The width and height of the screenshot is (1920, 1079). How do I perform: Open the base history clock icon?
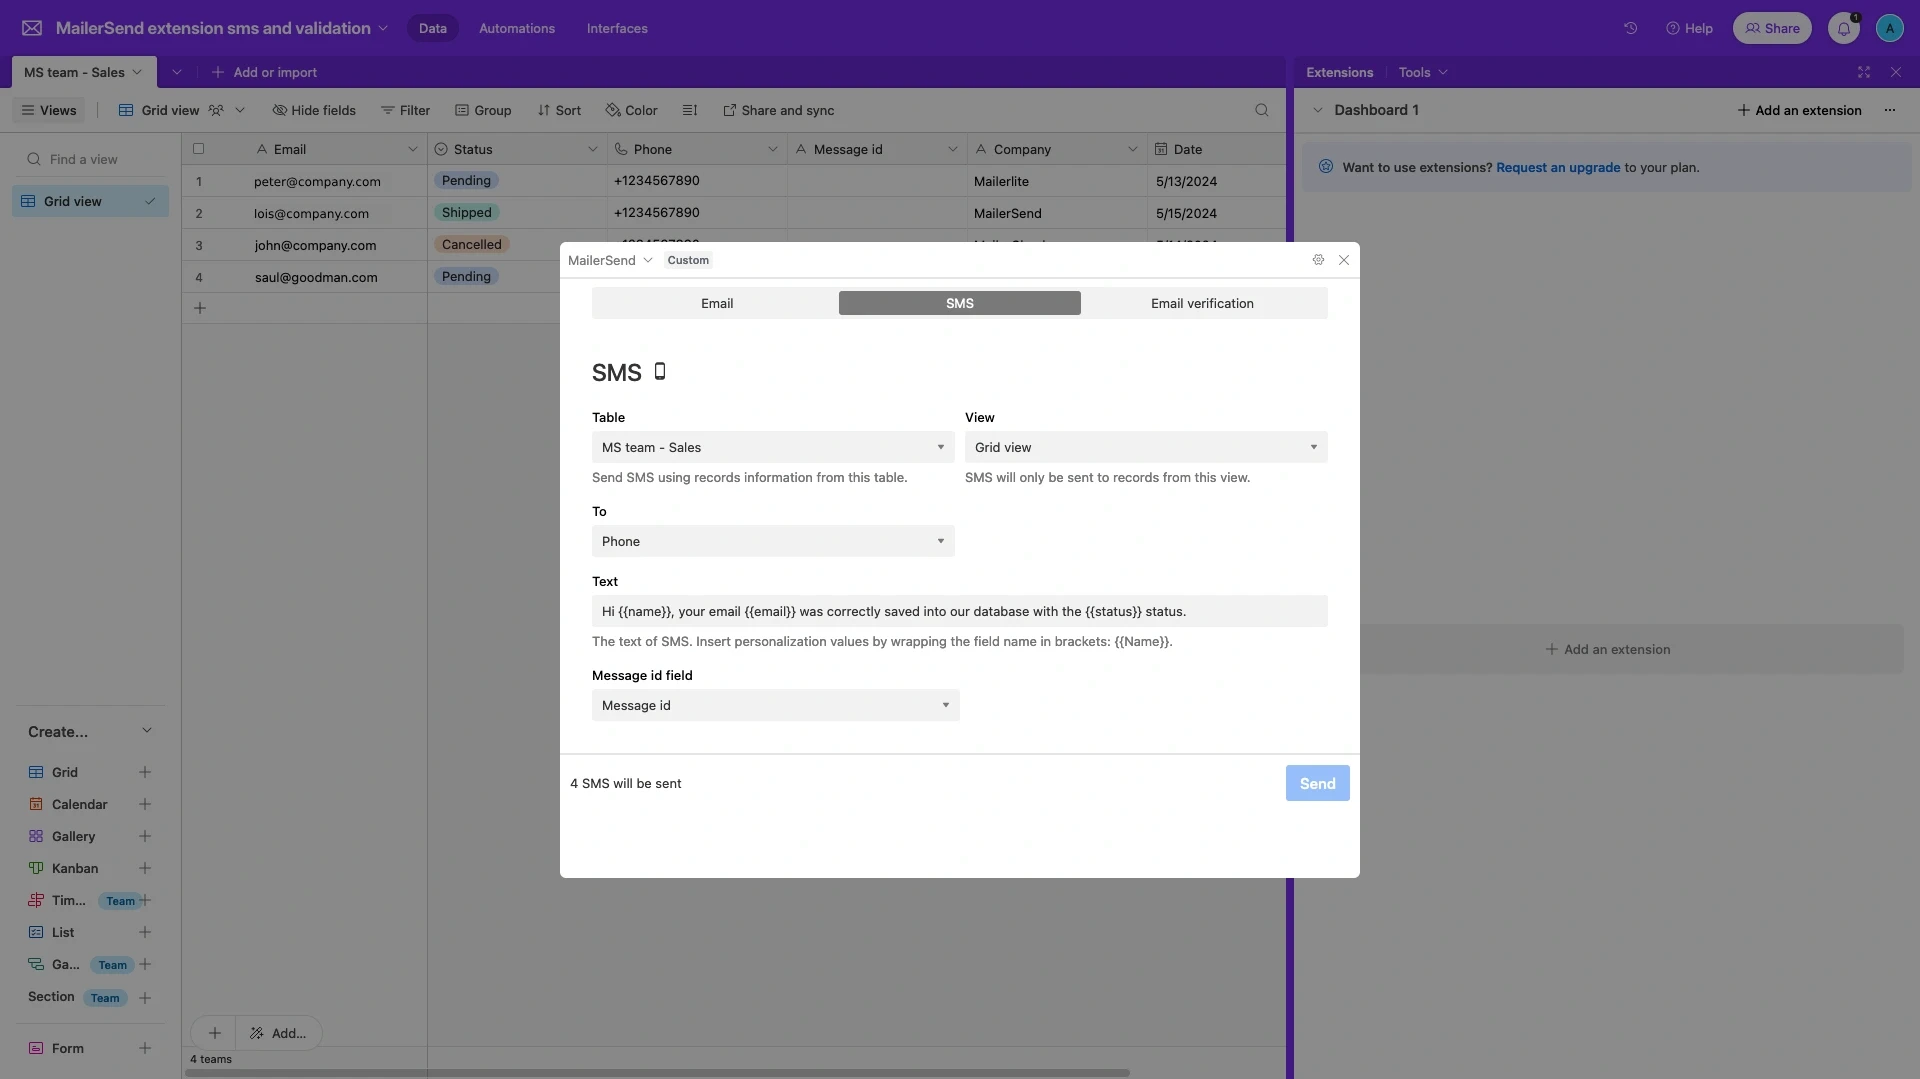pyautogui.click(x=1630, y=28)
